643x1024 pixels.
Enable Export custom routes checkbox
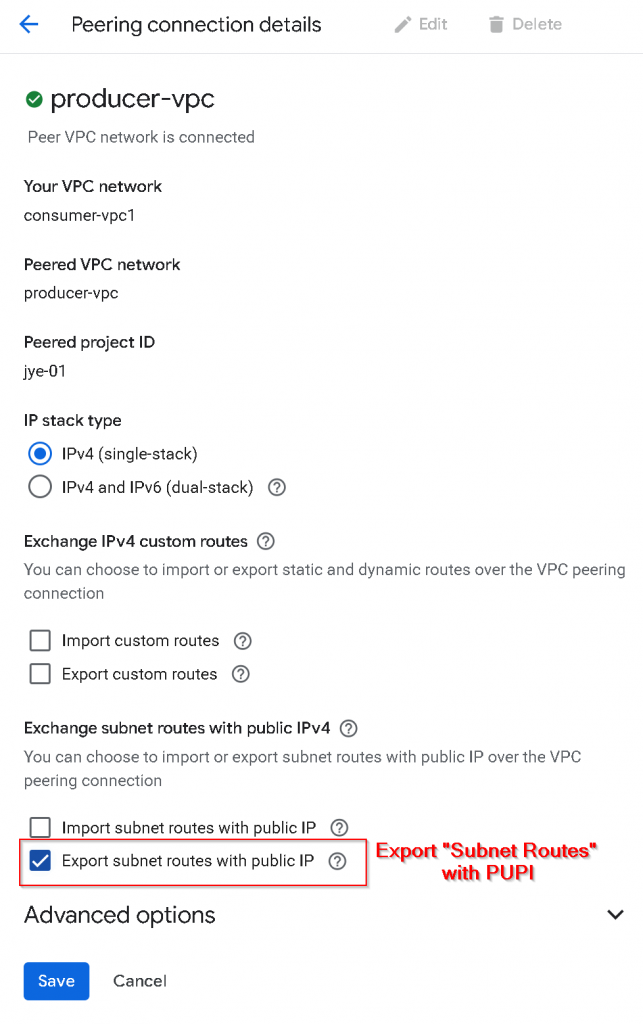pos(40,674)
